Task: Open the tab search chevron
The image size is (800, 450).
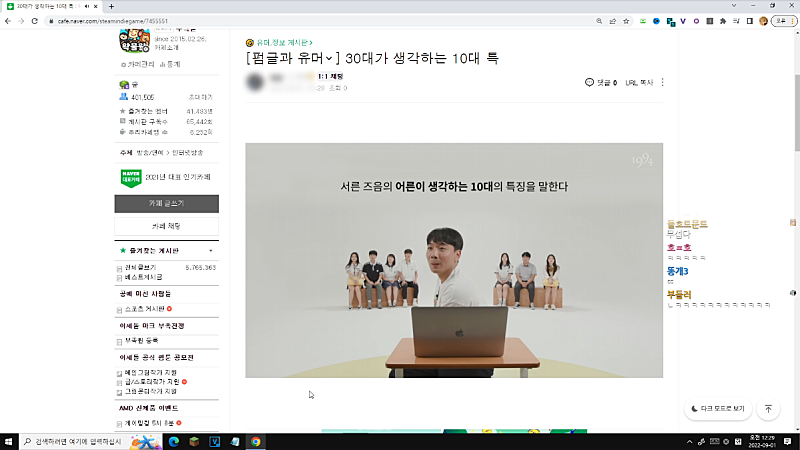Action: (x=734, y=6)
